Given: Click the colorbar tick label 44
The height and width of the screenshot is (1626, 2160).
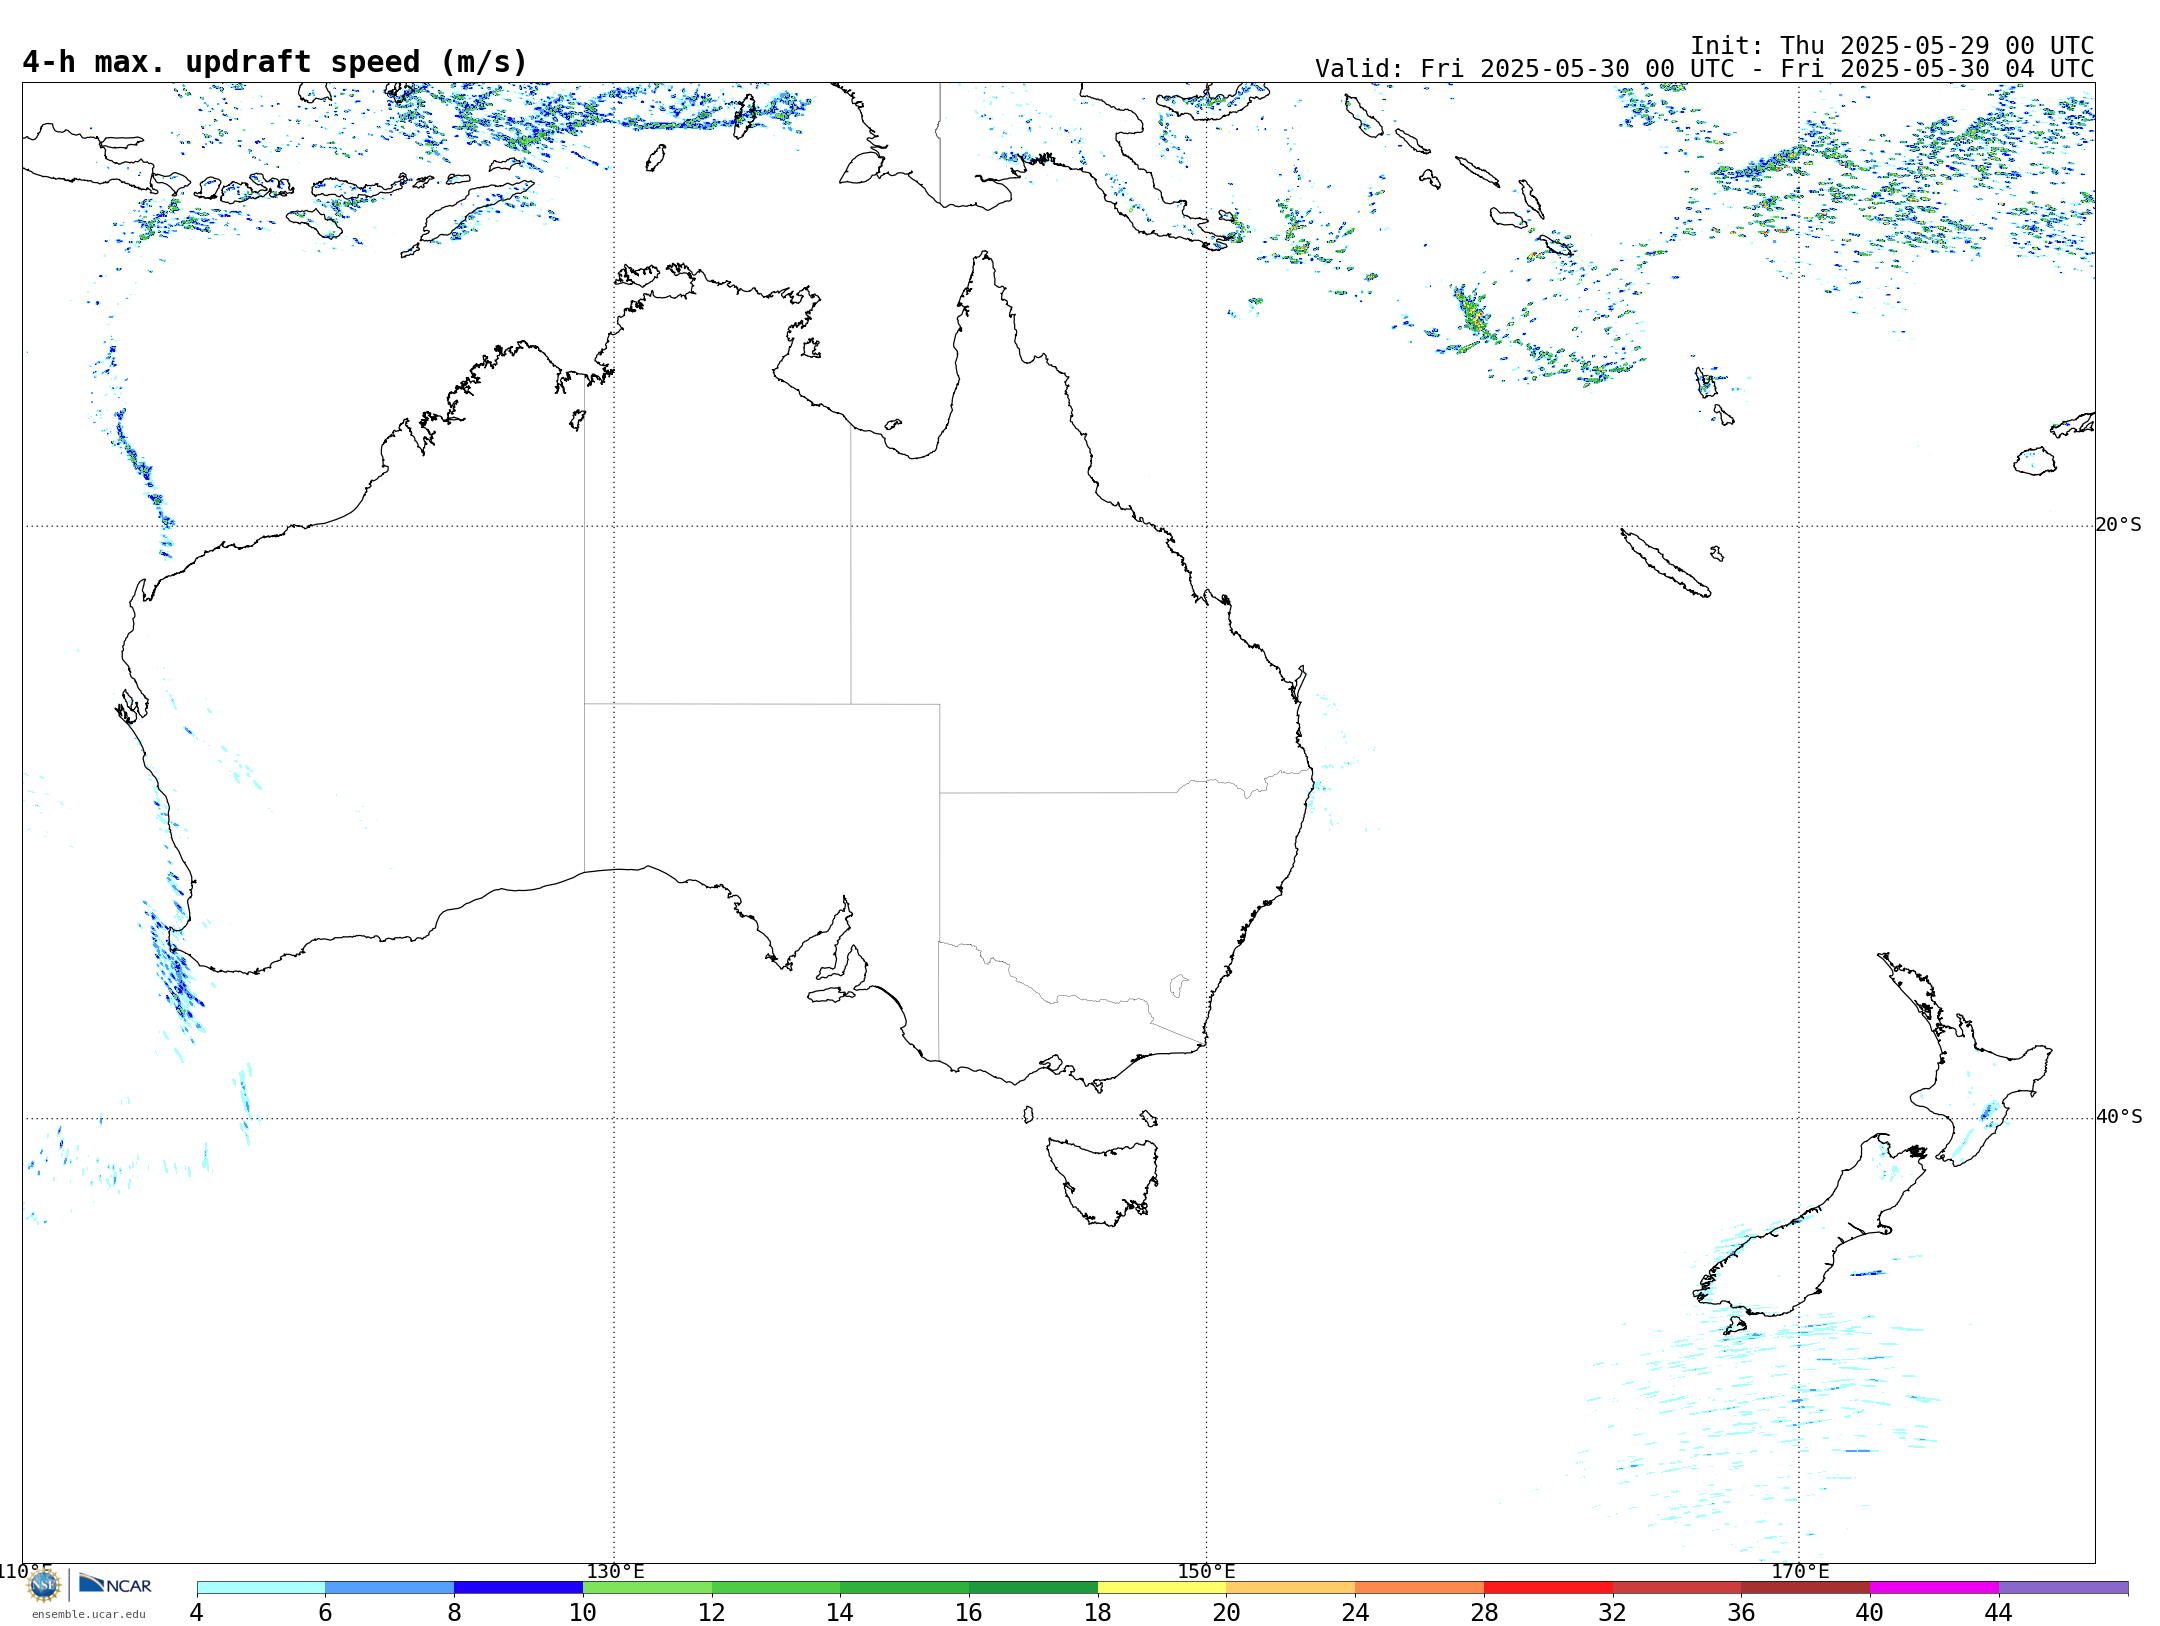Looking at the screenshot, I should pyautogui.click(x=1998, y=1613).
